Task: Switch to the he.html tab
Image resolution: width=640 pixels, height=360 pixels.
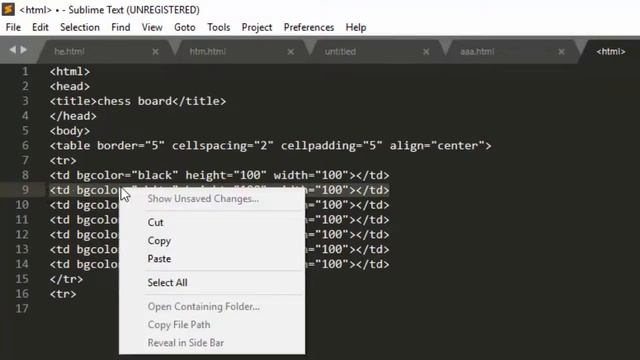Action: click(69, 52)
